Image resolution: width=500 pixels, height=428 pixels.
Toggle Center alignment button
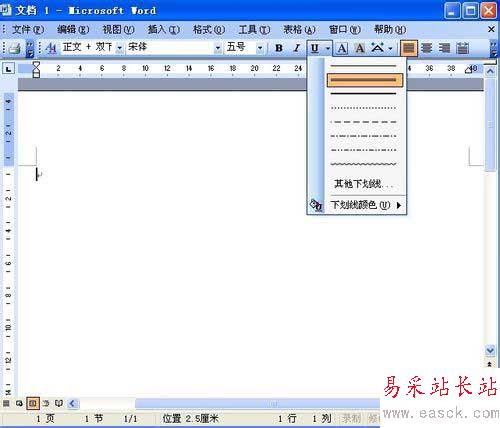click(x=426, y=49)
